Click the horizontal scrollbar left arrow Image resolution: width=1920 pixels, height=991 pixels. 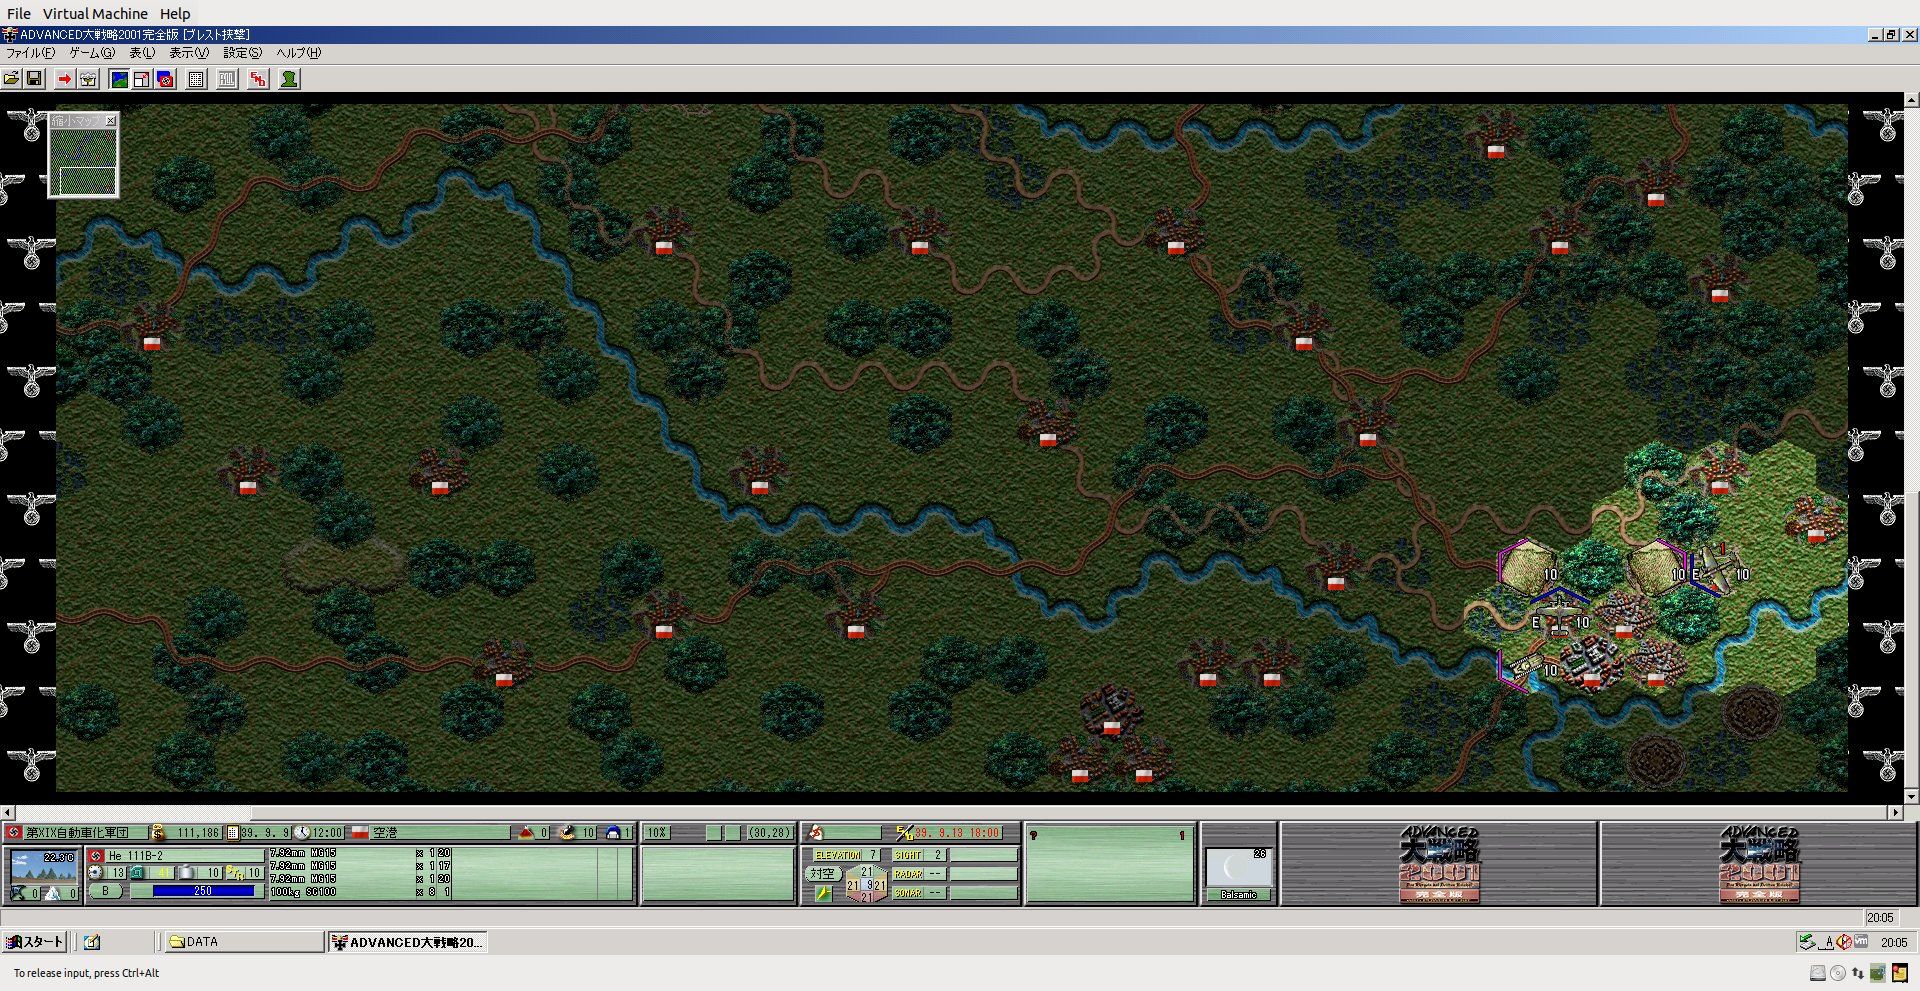point(7,812)
